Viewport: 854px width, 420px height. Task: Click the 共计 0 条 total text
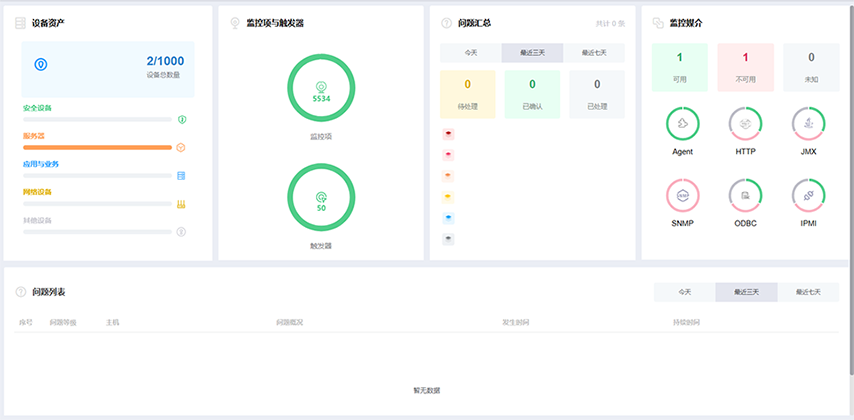point(611,23)
